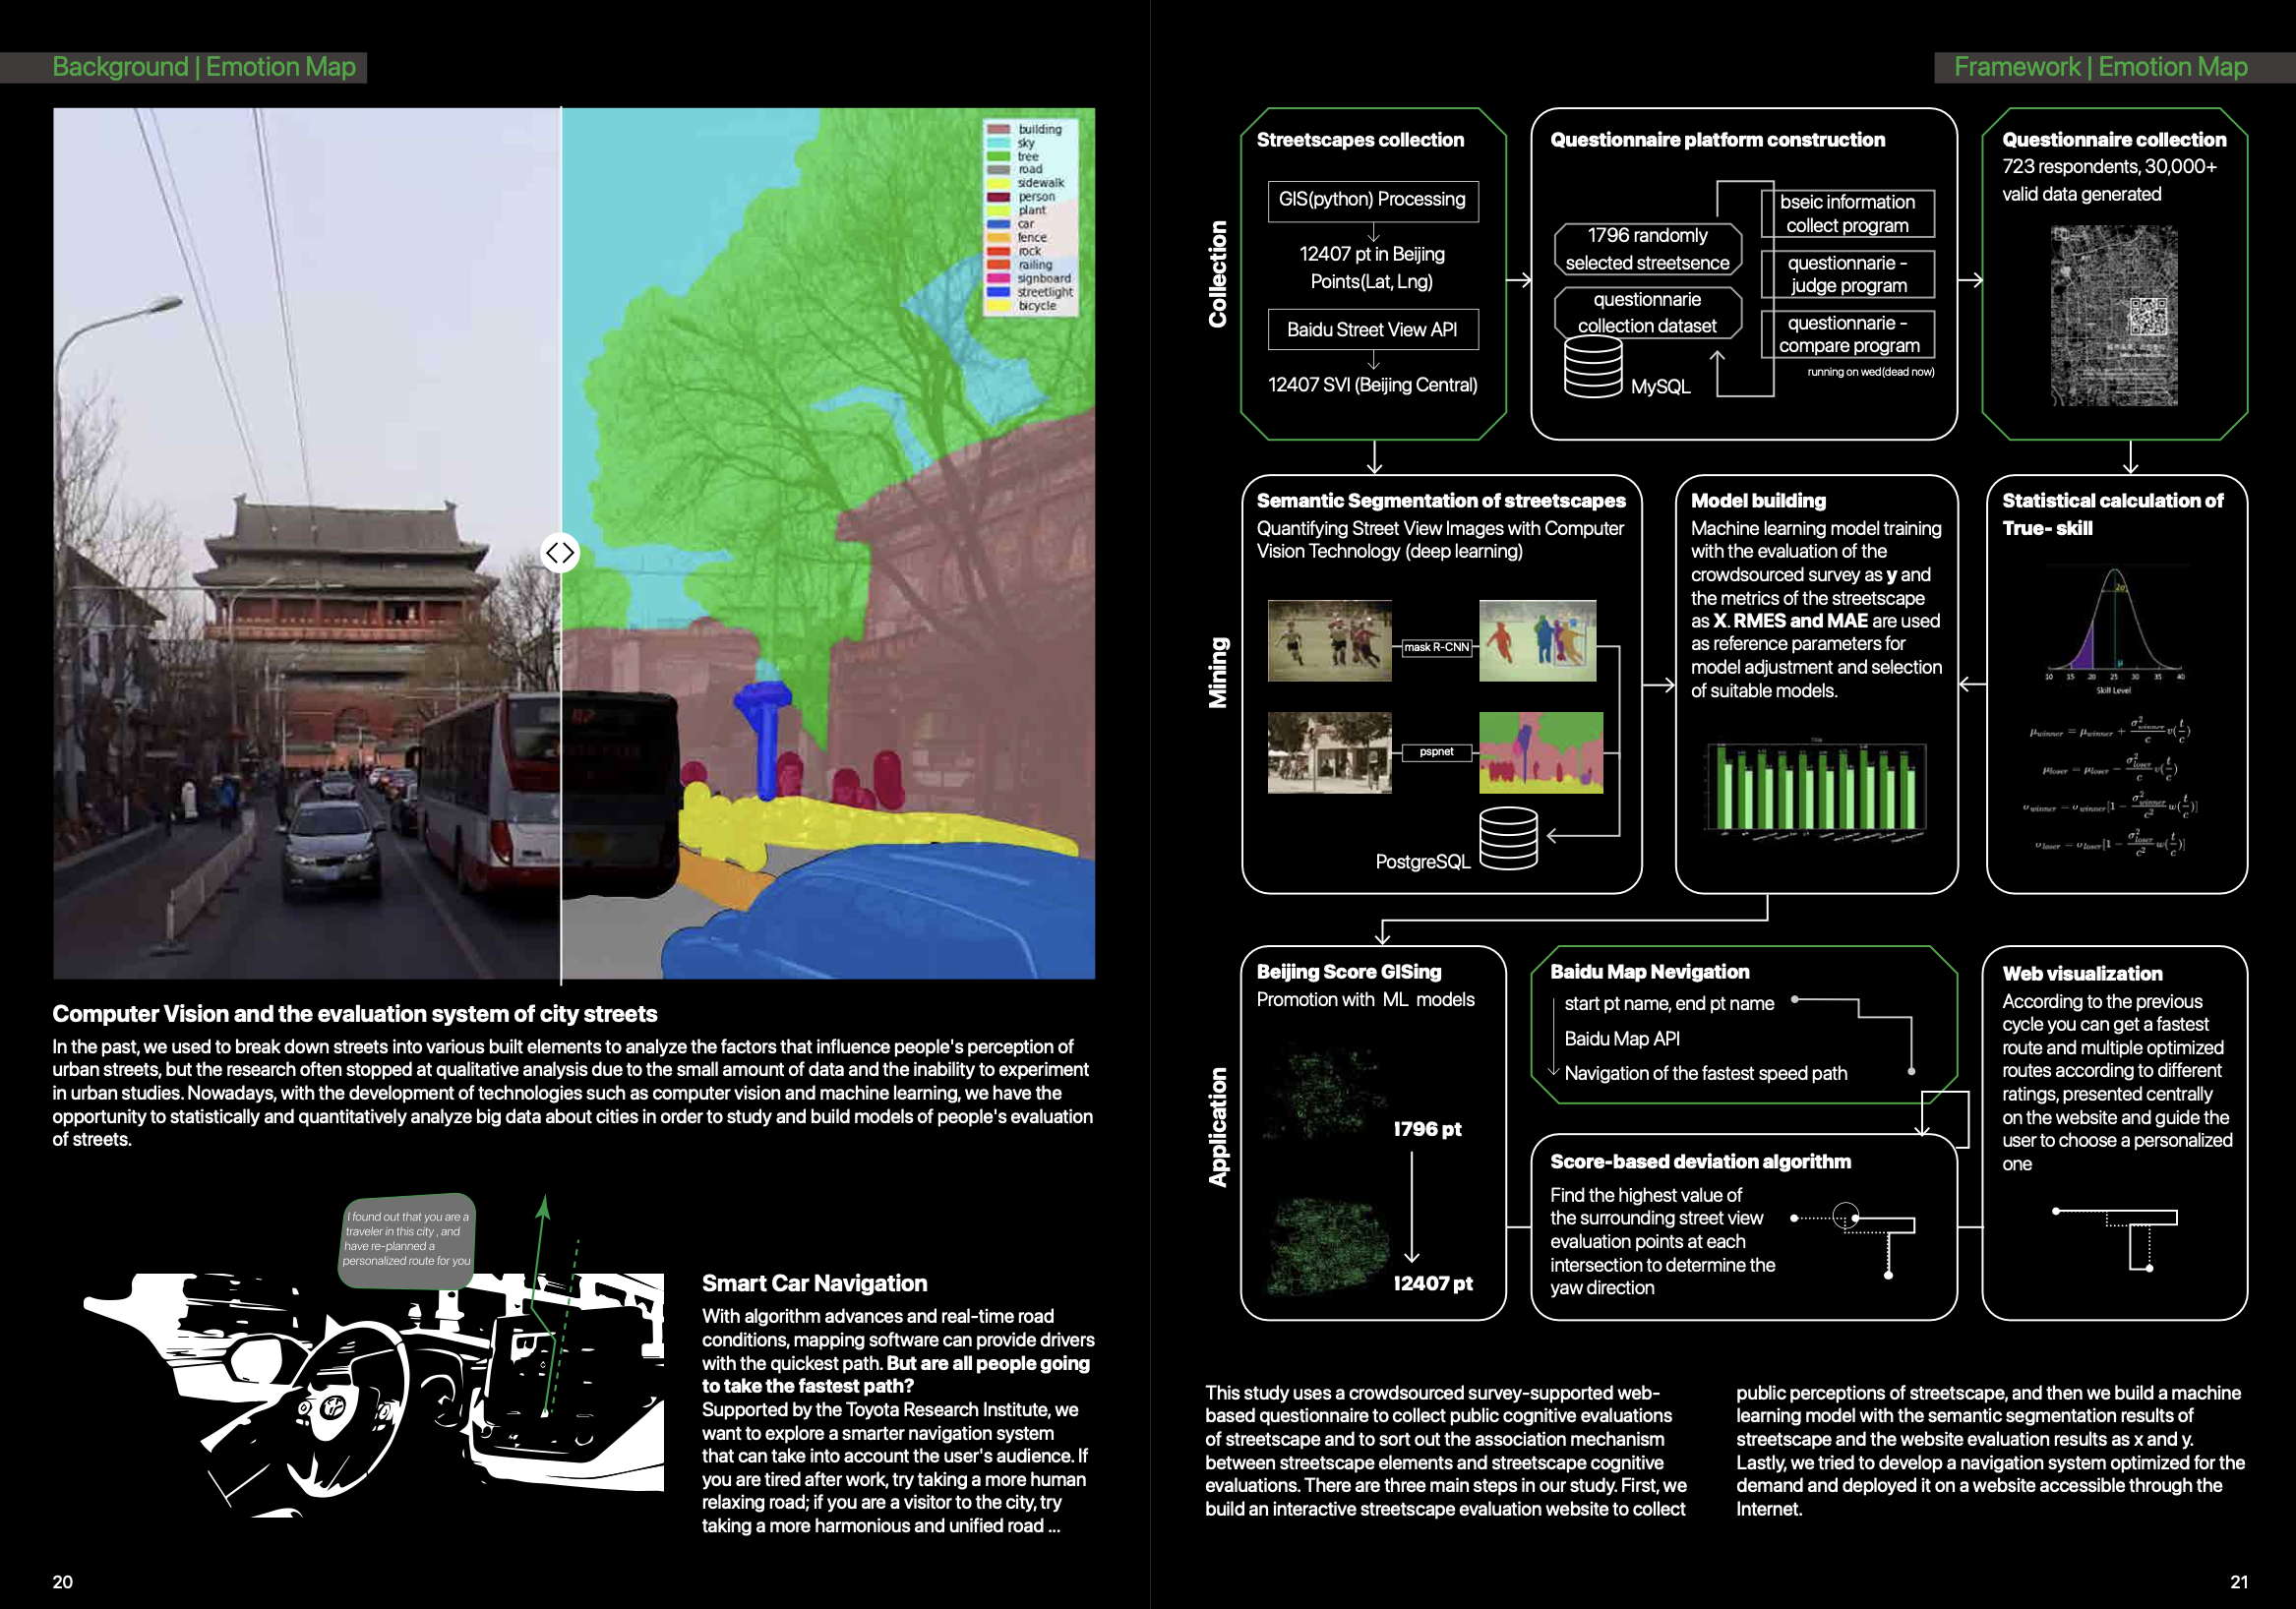This screenshot has width=2296, height=1609.
Task: Click the intersection yaw direction diagram
Action: coord(1853,1241)
